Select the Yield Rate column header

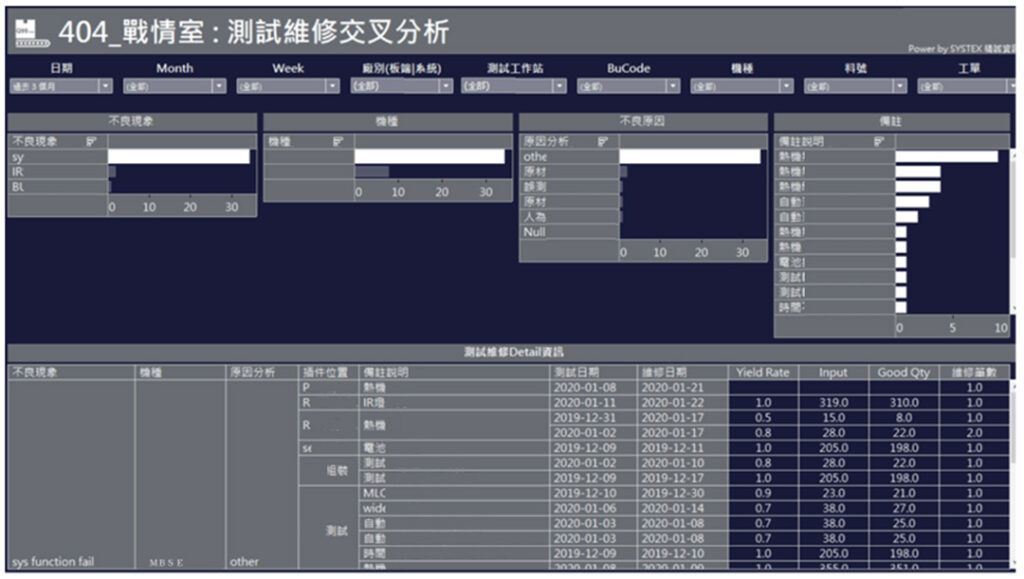point(762,372)
